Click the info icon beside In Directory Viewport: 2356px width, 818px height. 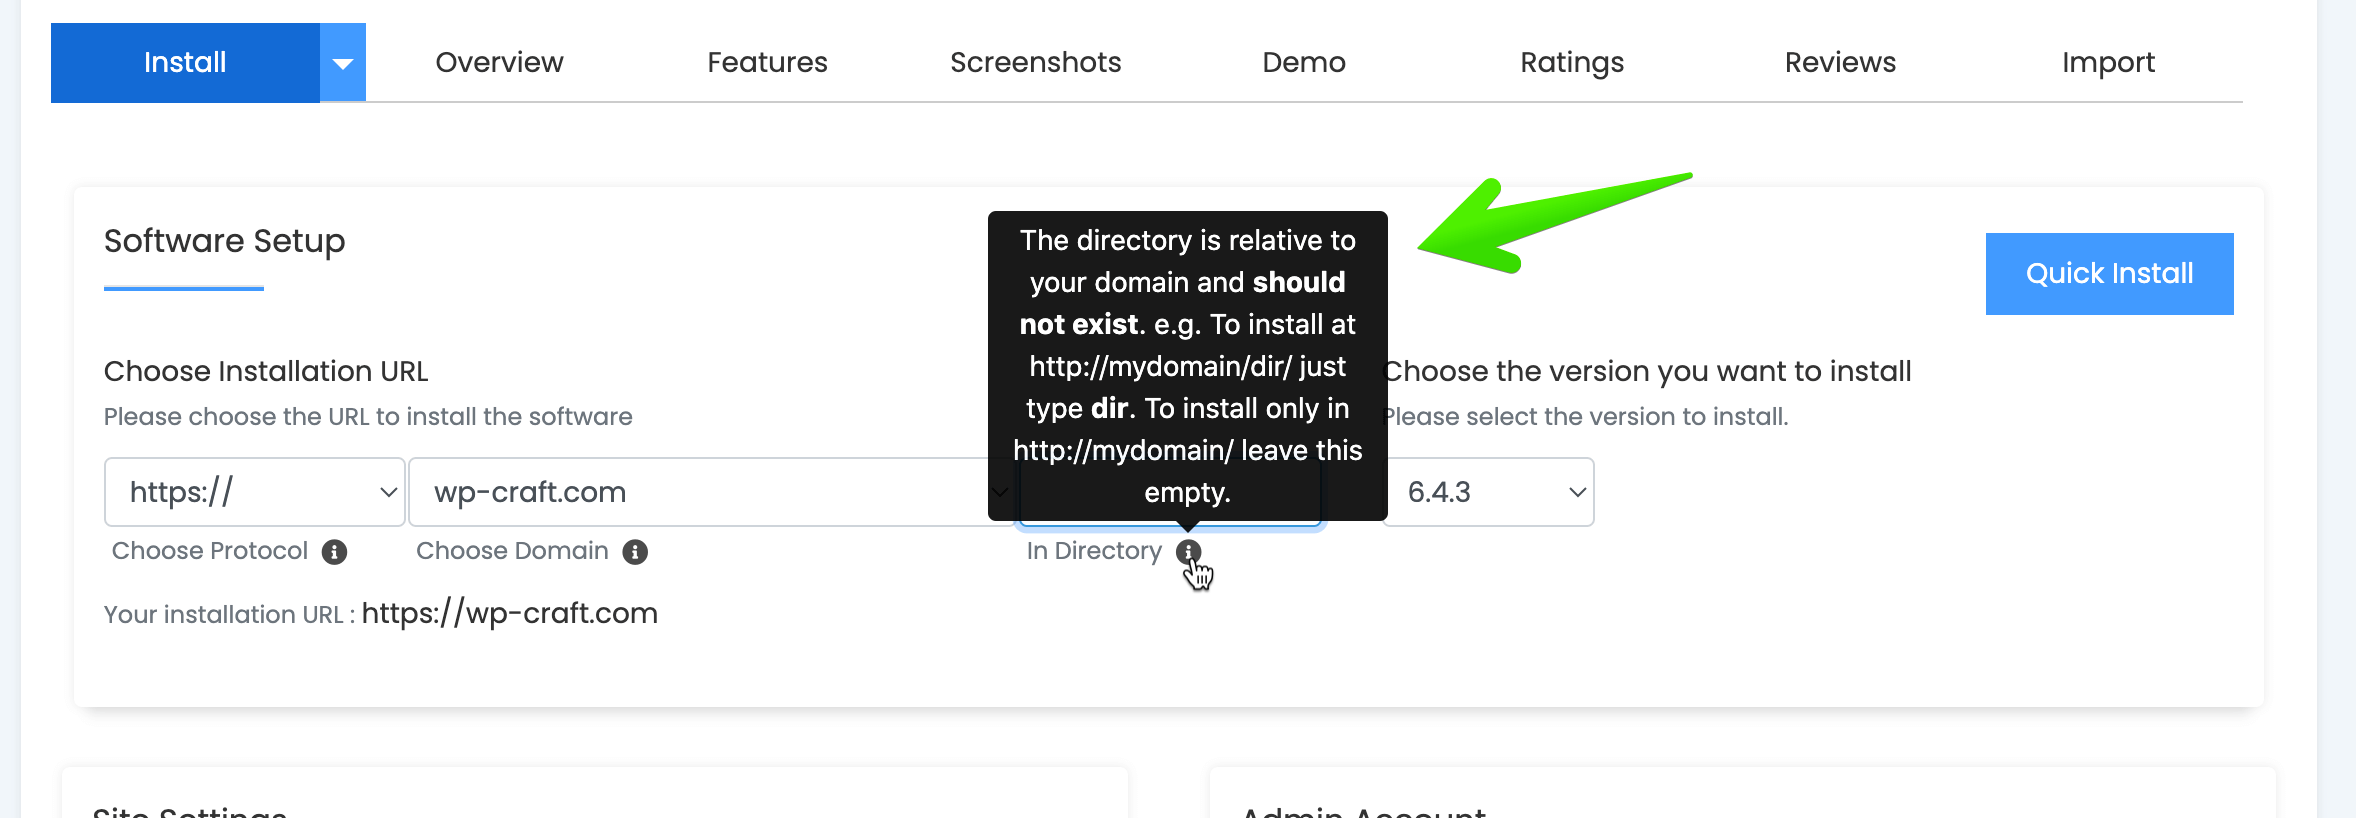click(1188, 552)
